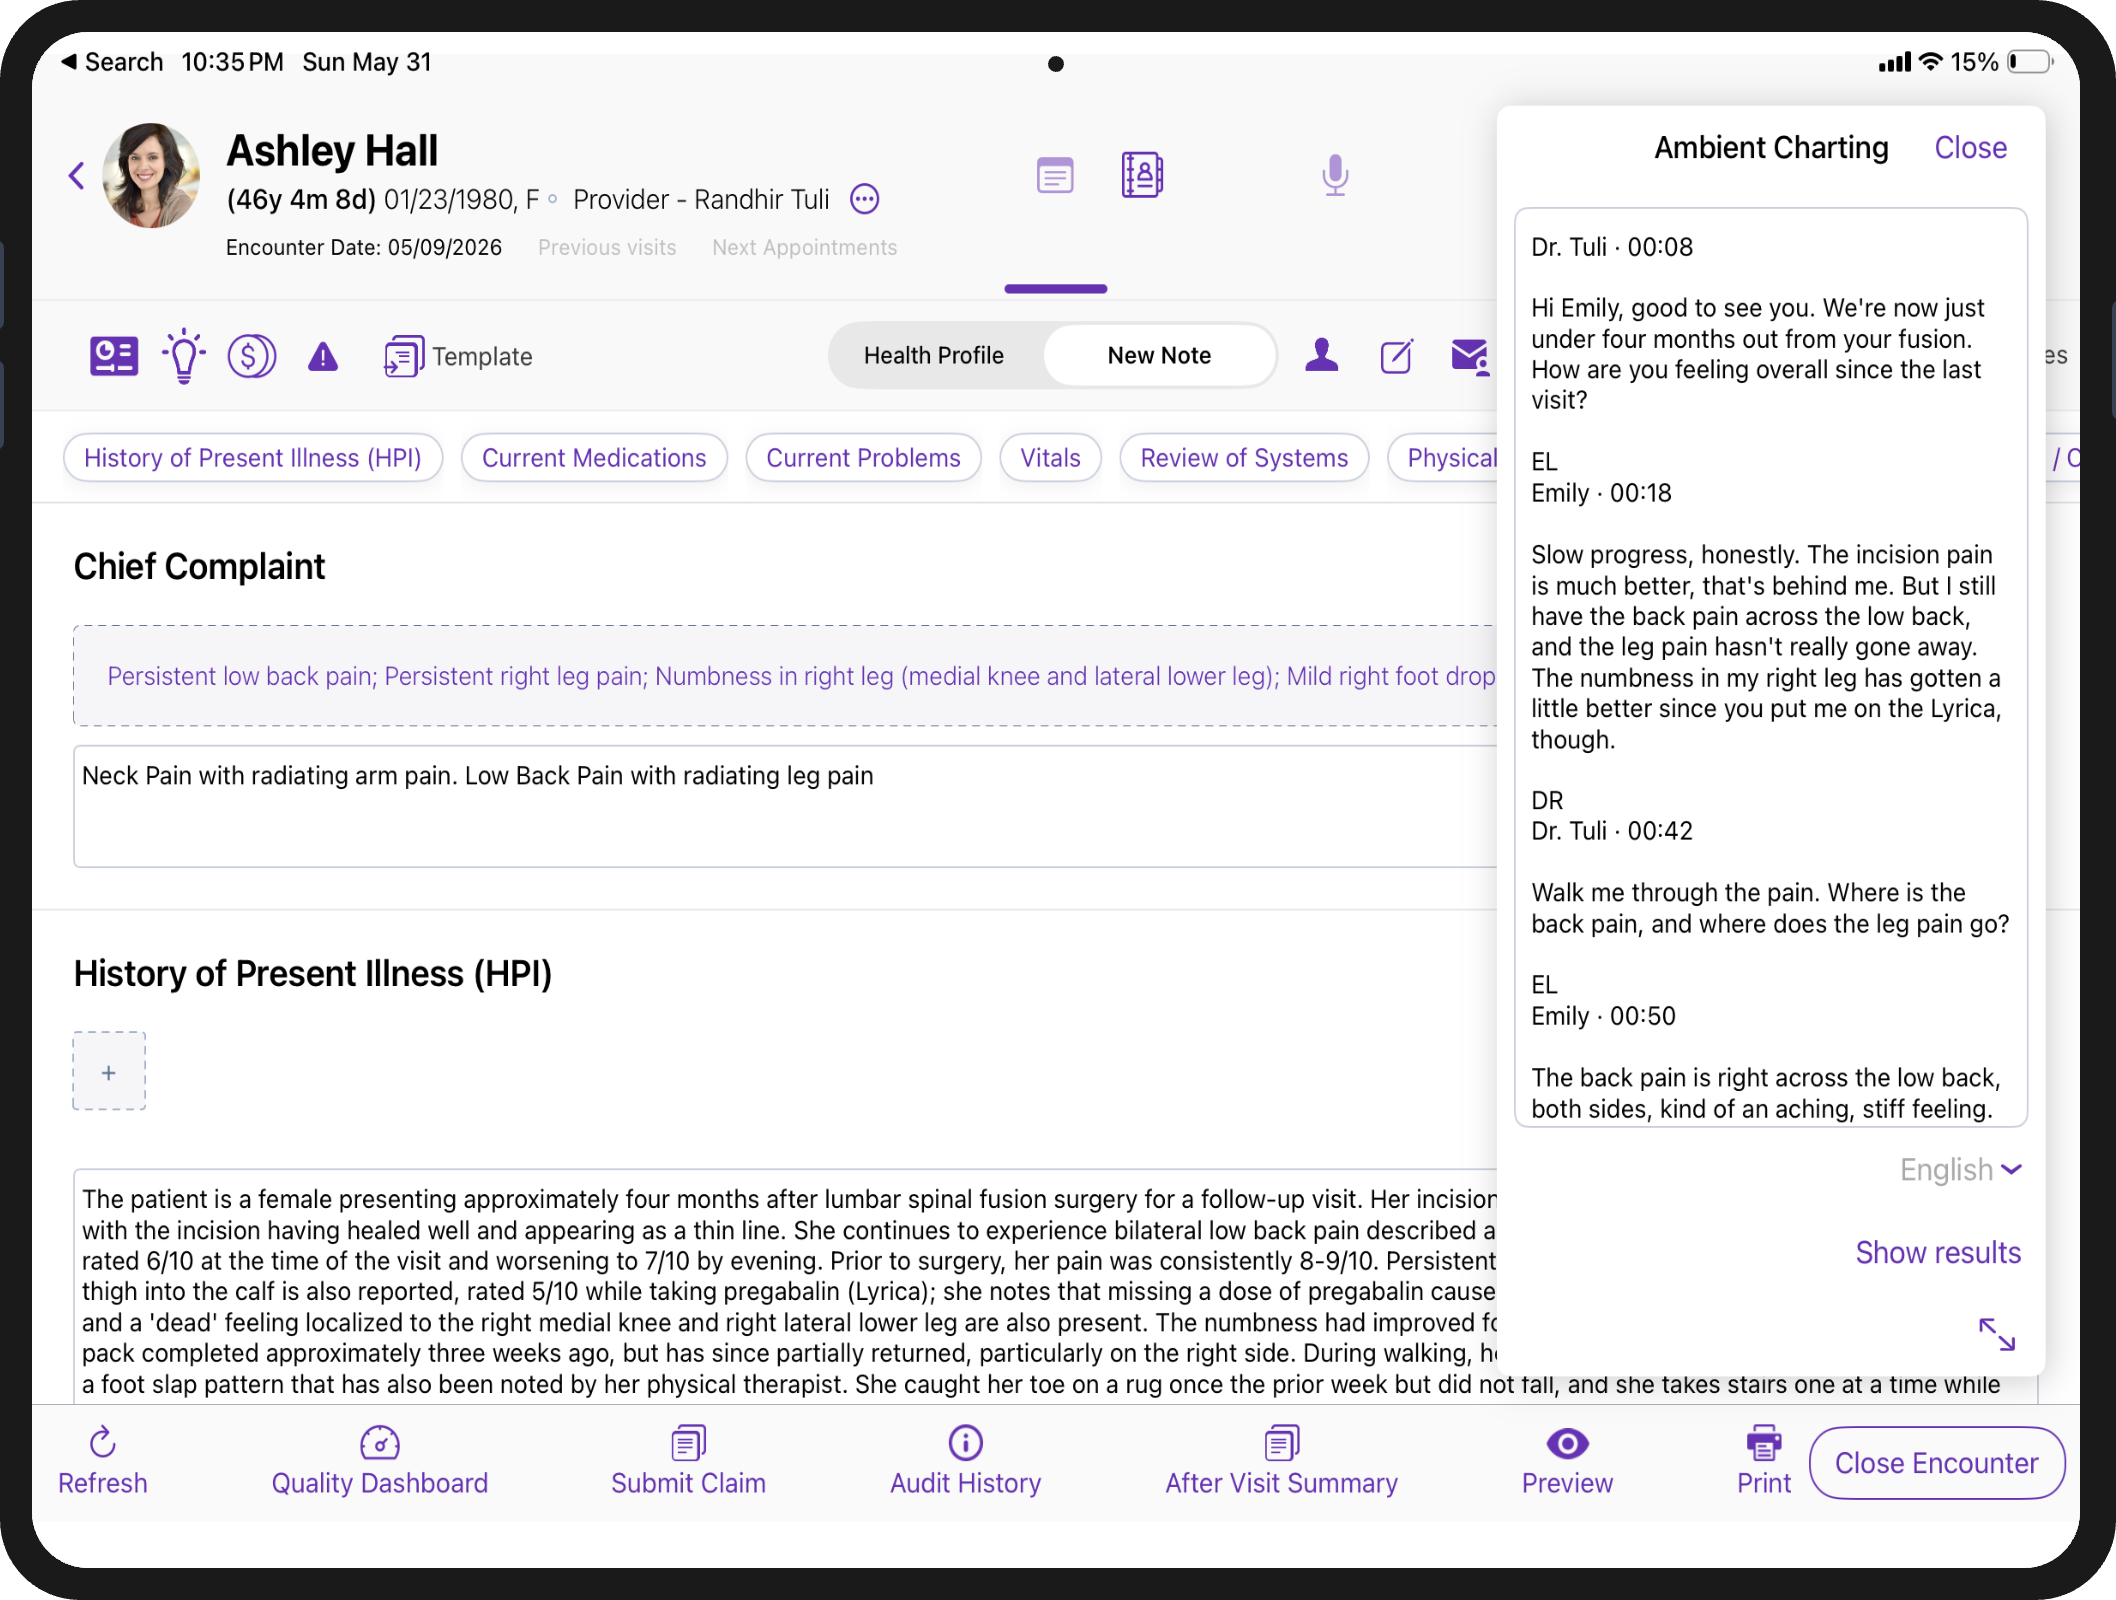Open the dollar billing icon
Screen dimensions: 2116x1600
pyautogui.click(x=252, y=356)
